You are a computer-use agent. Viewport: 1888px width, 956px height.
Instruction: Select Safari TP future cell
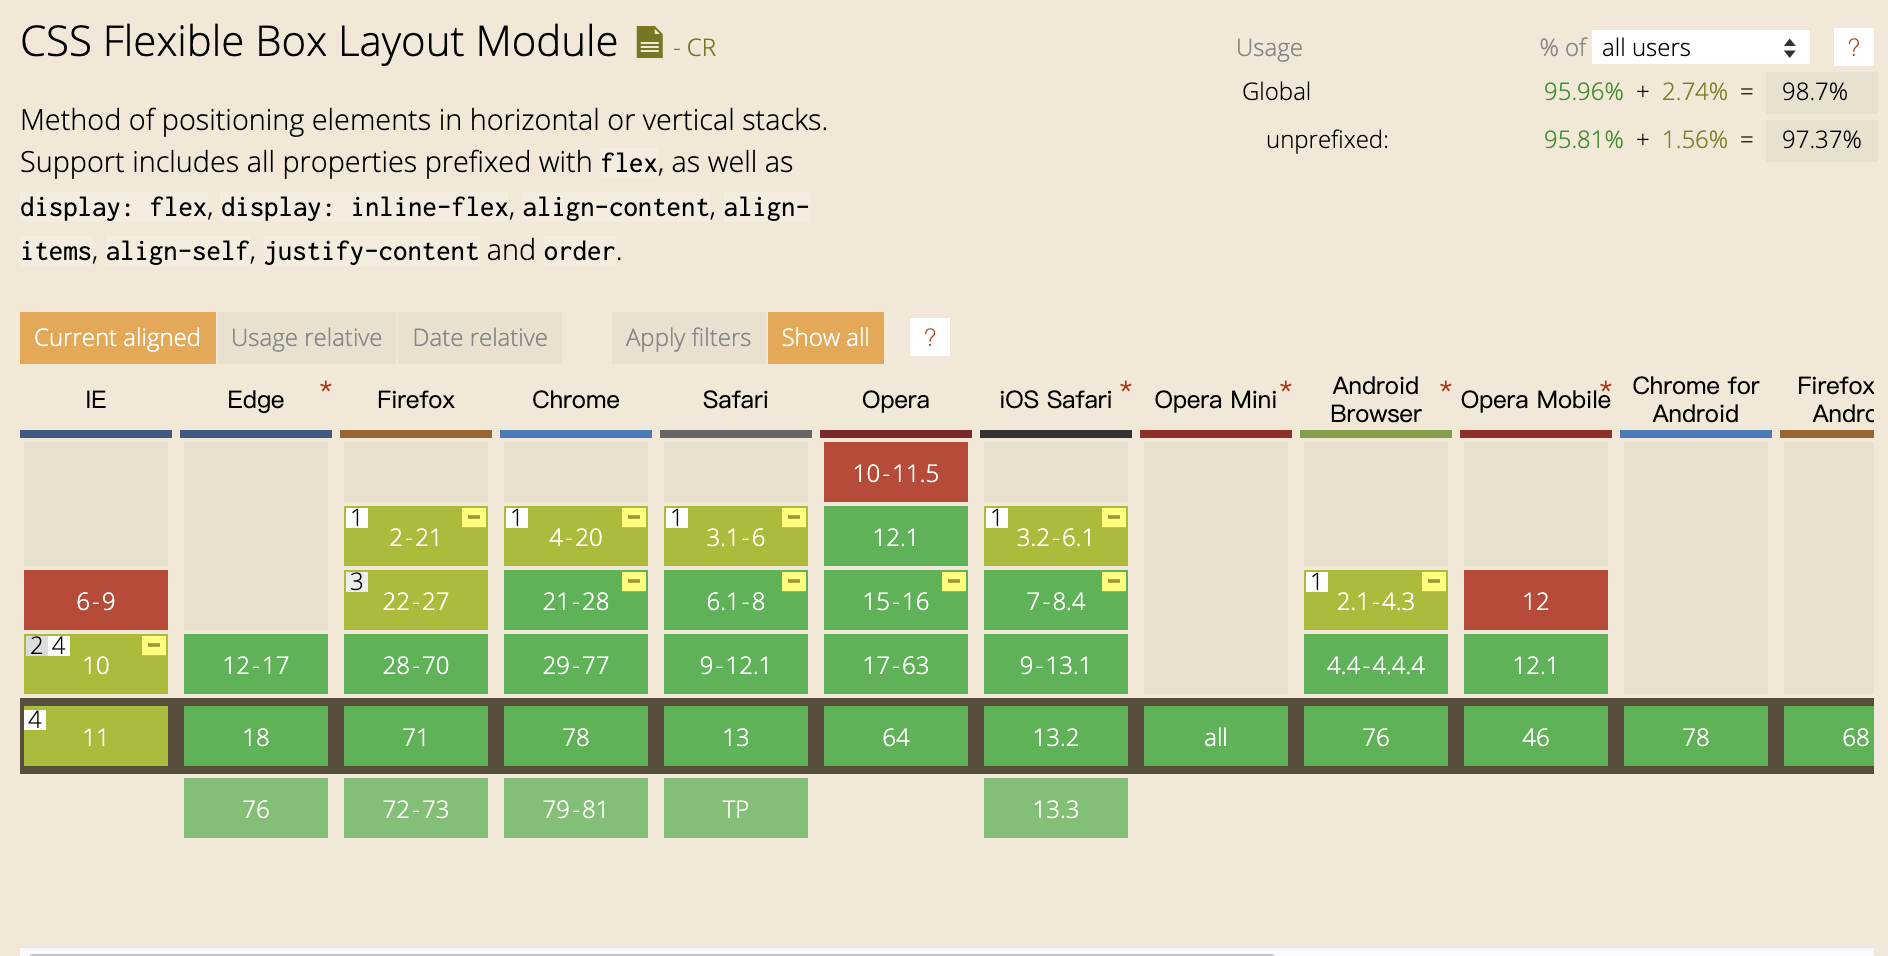click(x=736, y=808)
